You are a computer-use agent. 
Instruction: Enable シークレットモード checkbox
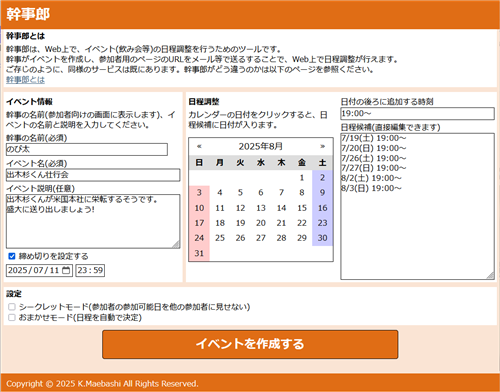click(x=12, y=307)
